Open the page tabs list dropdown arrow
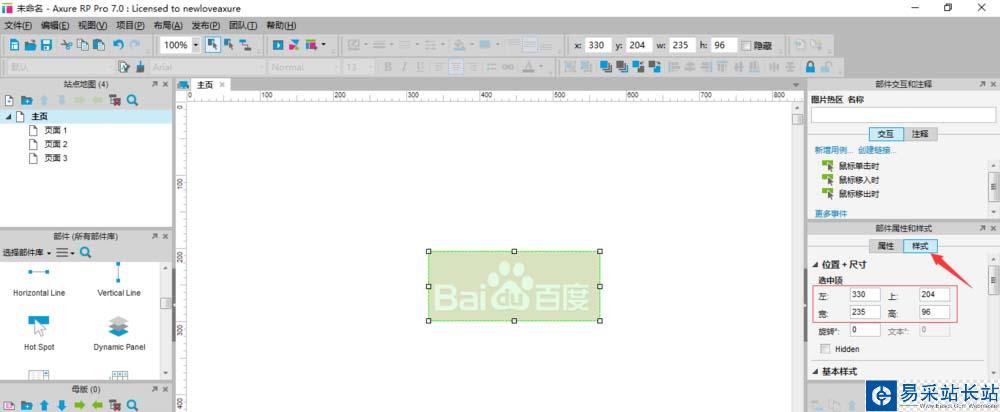The image size is (1000, 412). point(795,85)
